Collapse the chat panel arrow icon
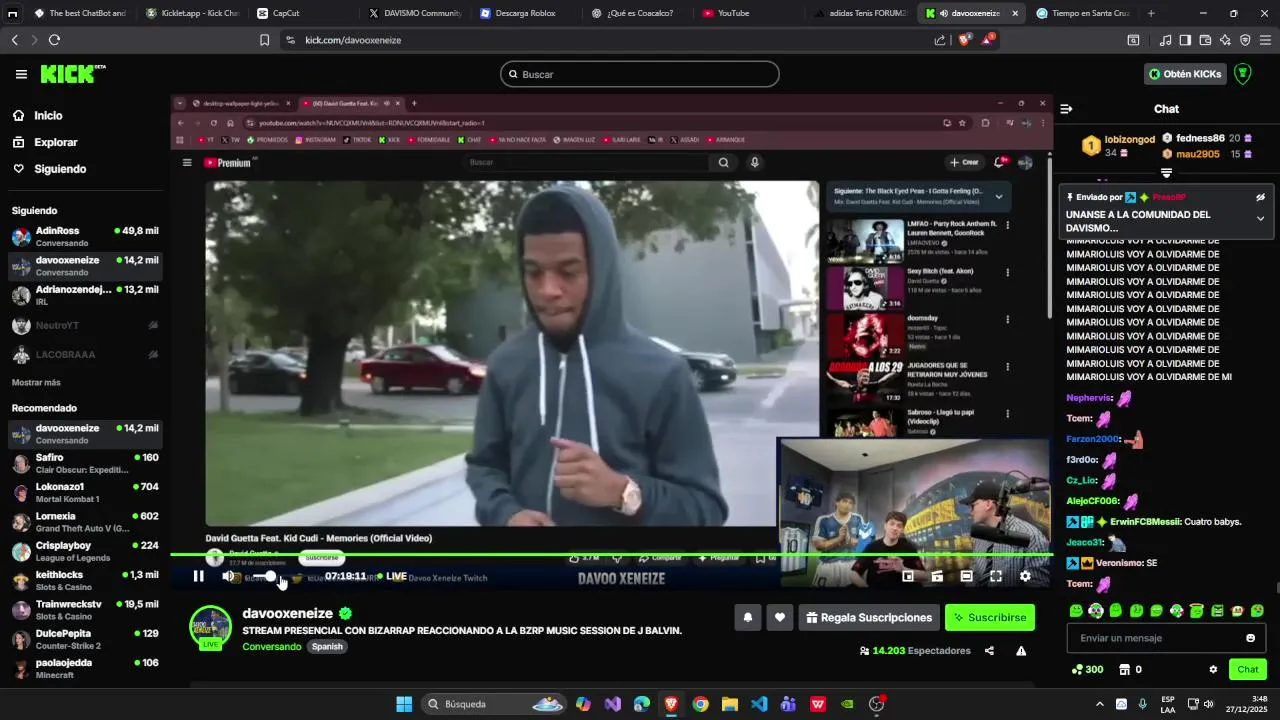 [1066, 109]
